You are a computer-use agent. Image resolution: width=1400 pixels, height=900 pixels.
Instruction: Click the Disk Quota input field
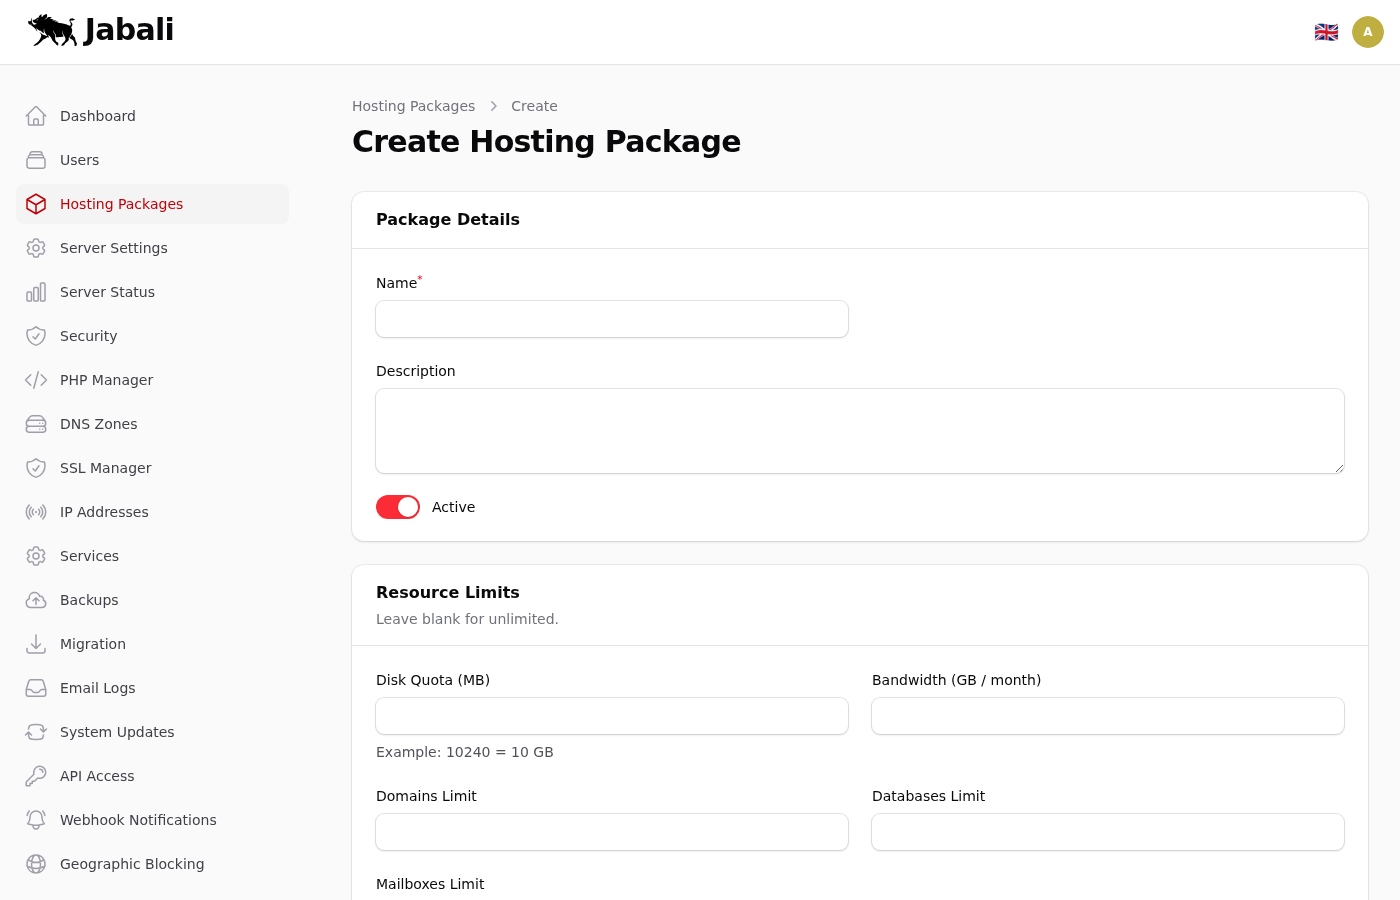tap(611, 716)
